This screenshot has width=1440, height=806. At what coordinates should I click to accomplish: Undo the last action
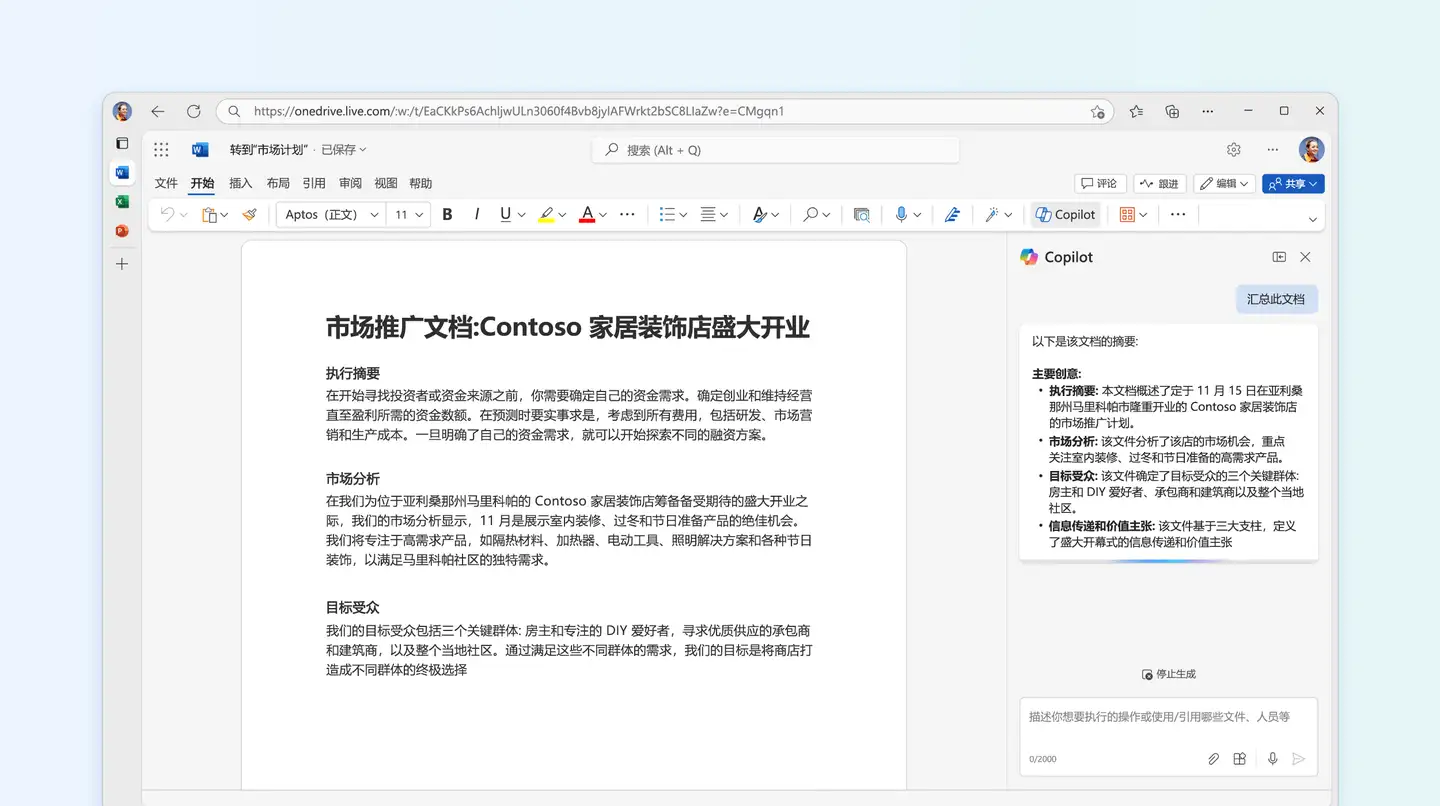click(167, 214)
